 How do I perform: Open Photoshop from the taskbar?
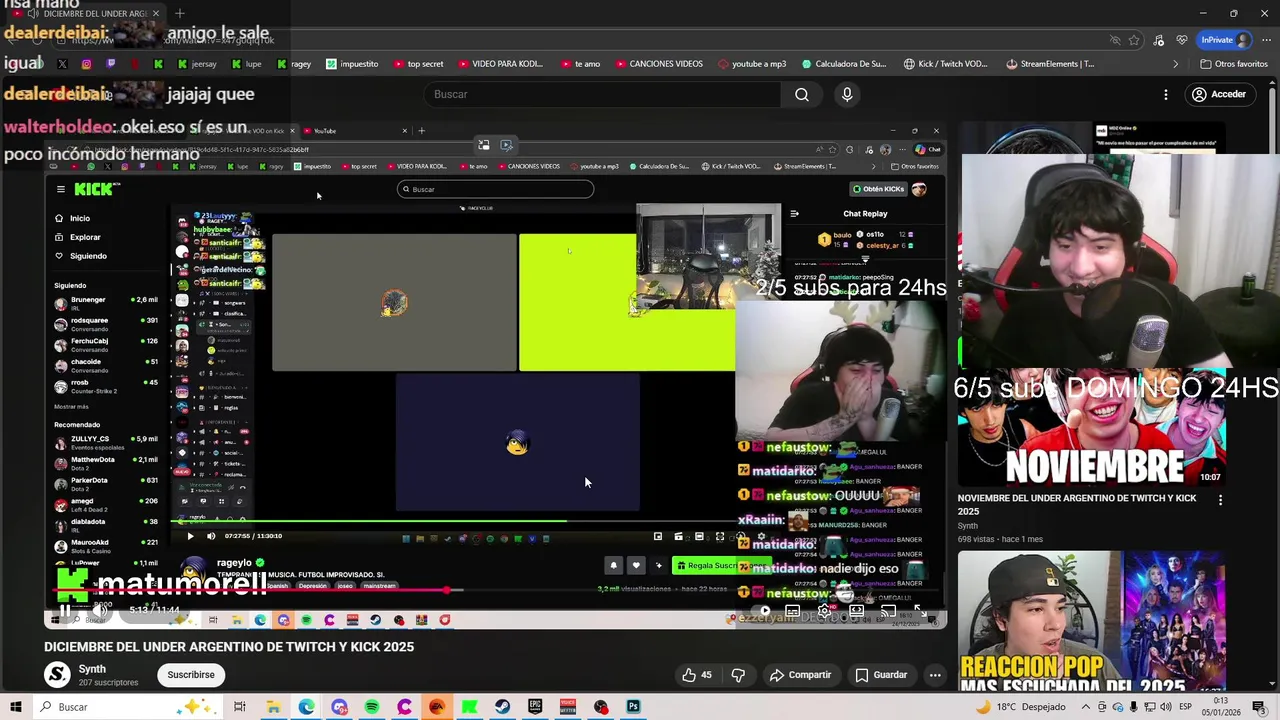click(633, 707)
